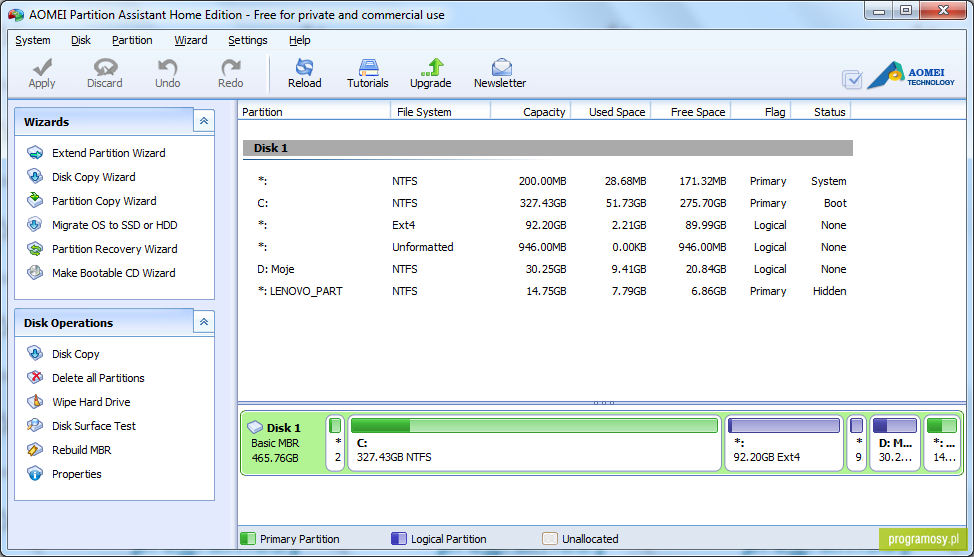
Task: Click the Migrate OS to SSD icon
Action: (35, 225)
